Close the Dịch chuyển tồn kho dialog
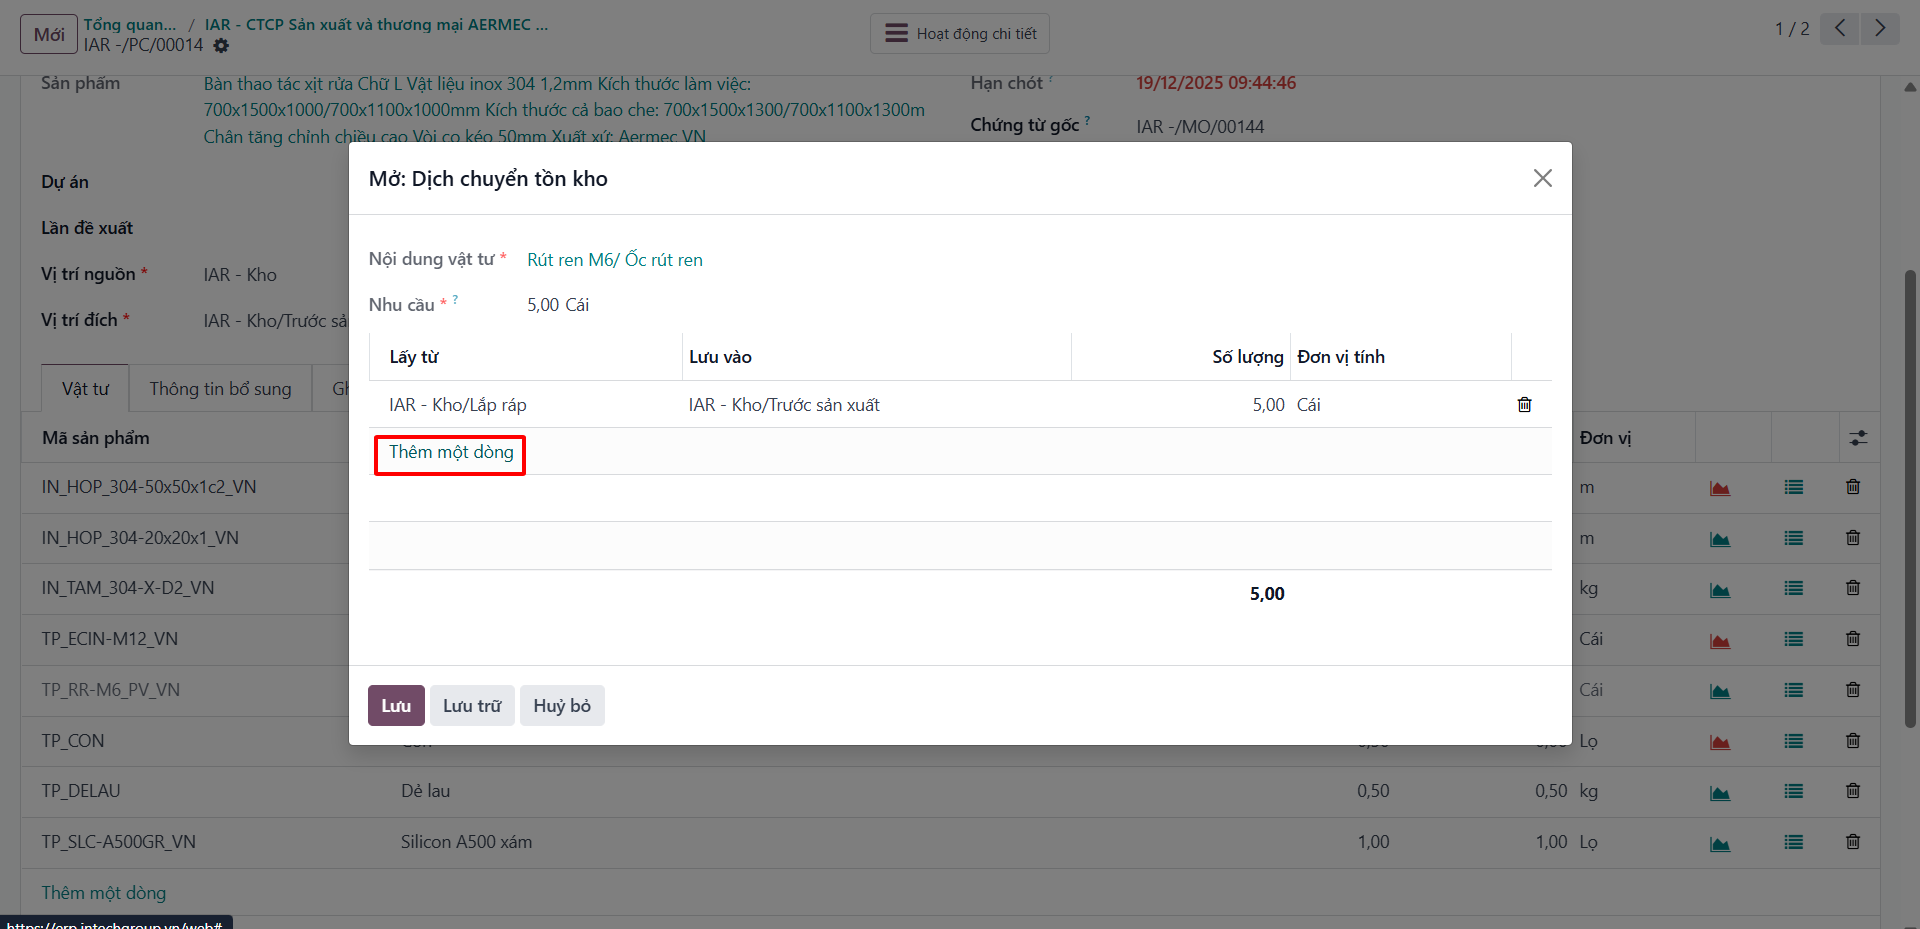1920x929 pixels. click(x=1542, y=178)
